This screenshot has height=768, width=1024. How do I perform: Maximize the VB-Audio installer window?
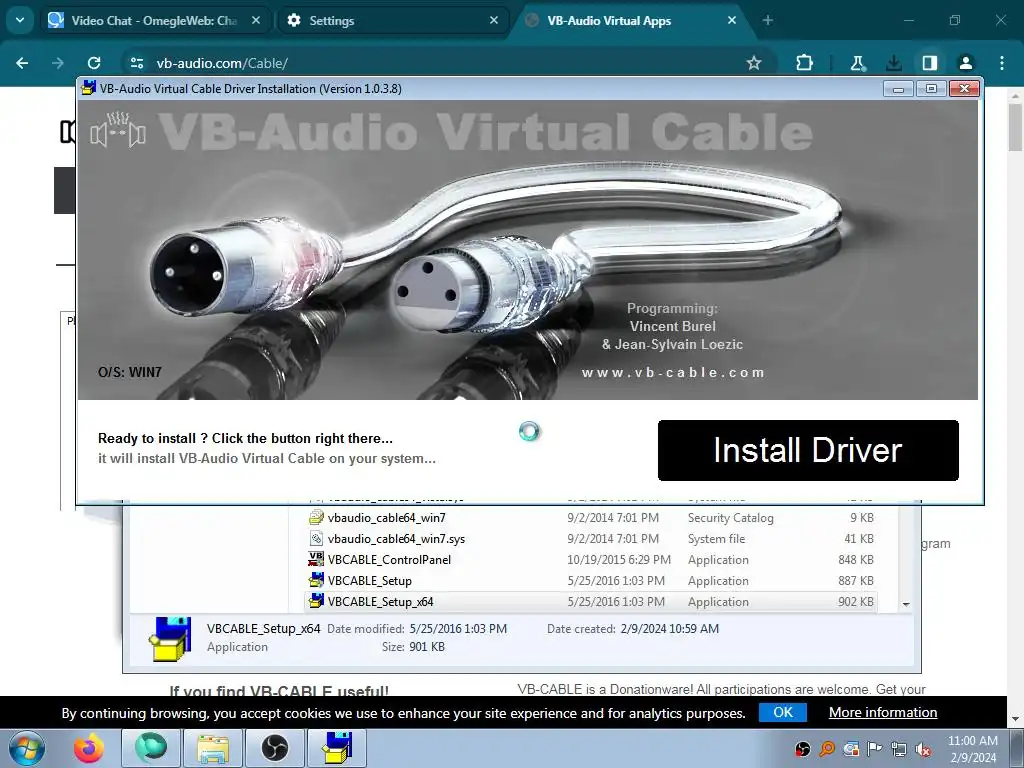(x=931, y=88)
